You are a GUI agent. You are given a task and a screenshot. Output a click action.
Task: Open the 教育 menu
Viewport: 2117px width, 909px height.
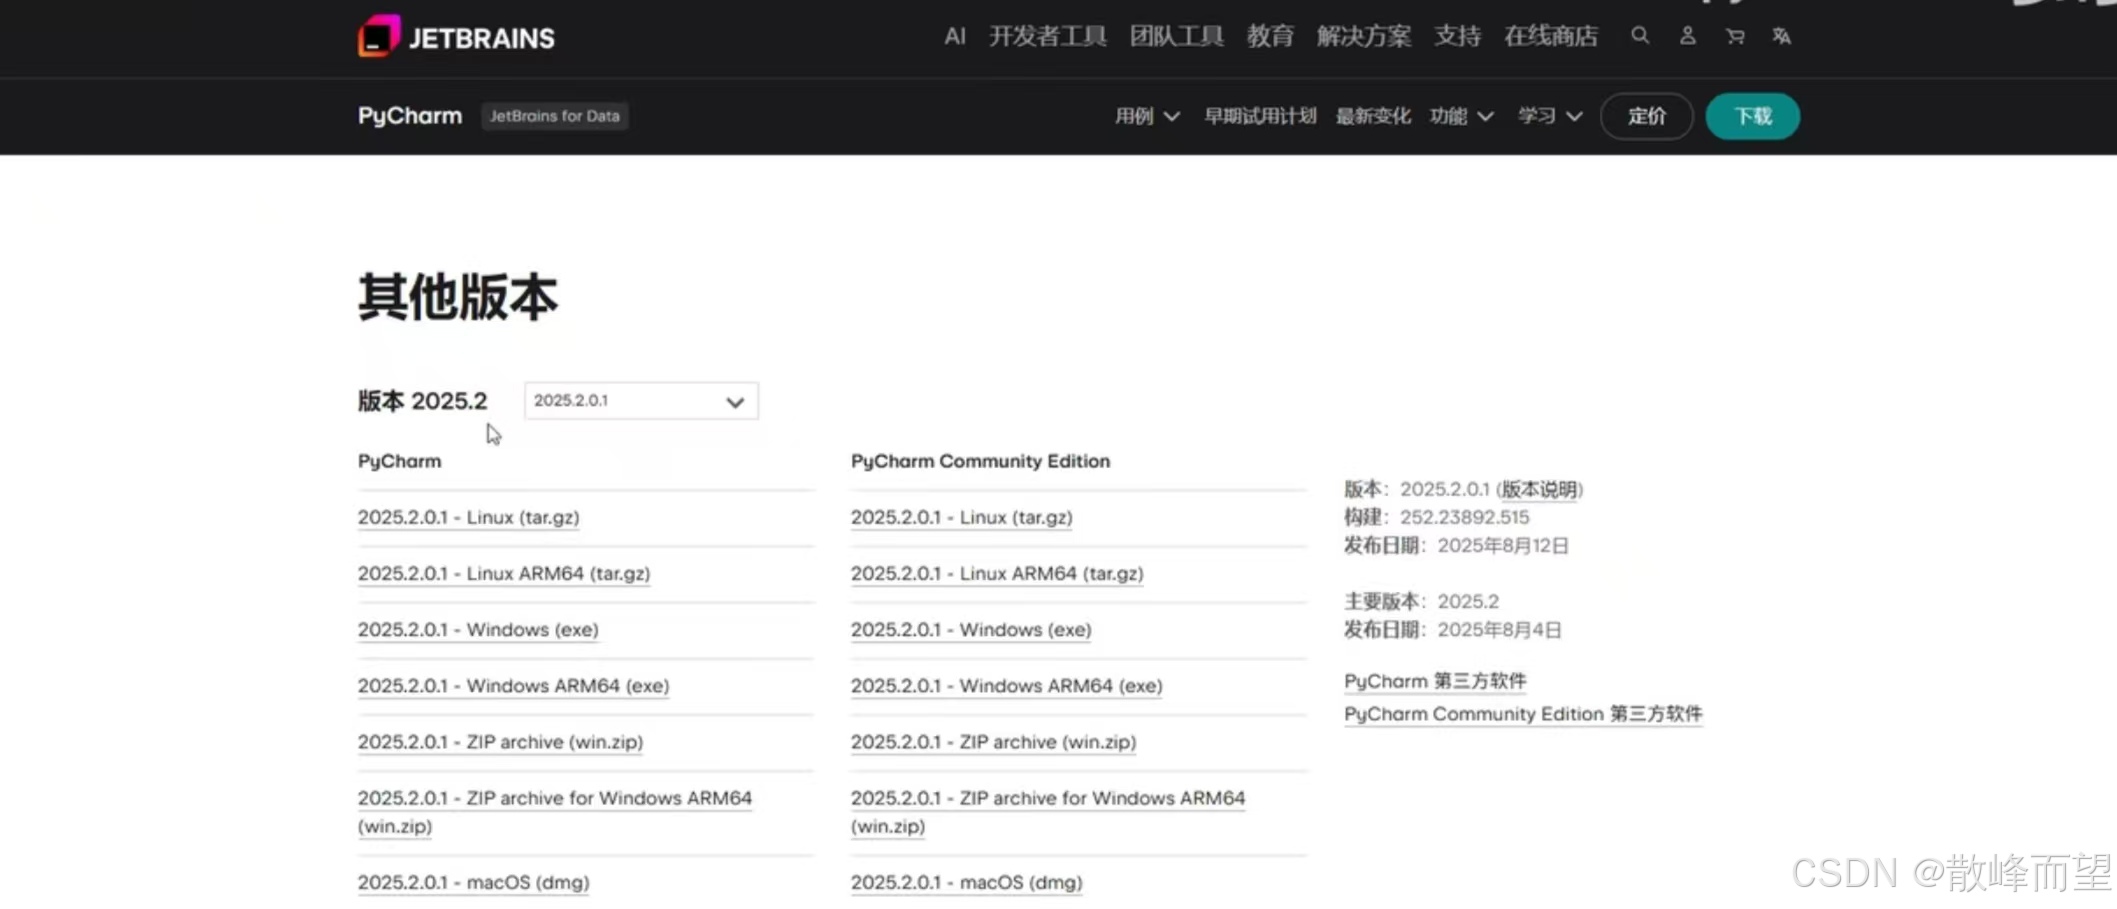click(1270, 36)
